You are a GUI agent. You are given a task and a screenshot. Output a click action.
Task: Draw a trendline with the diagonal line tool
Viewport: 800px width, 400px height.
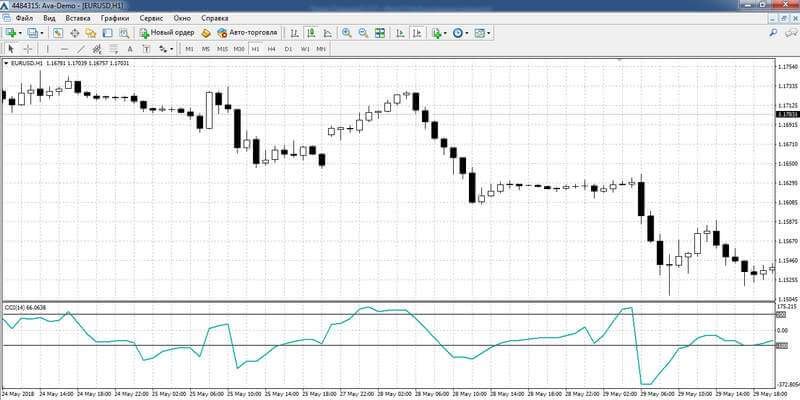(81, 48)
